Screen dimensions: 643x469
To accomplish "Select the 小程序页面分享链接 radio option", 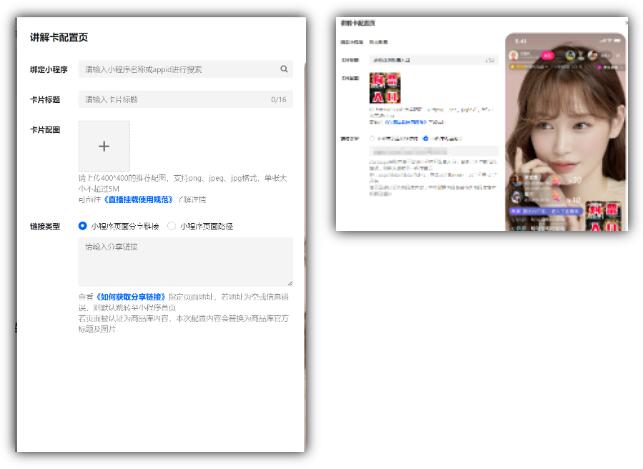I will pos(82,226).
